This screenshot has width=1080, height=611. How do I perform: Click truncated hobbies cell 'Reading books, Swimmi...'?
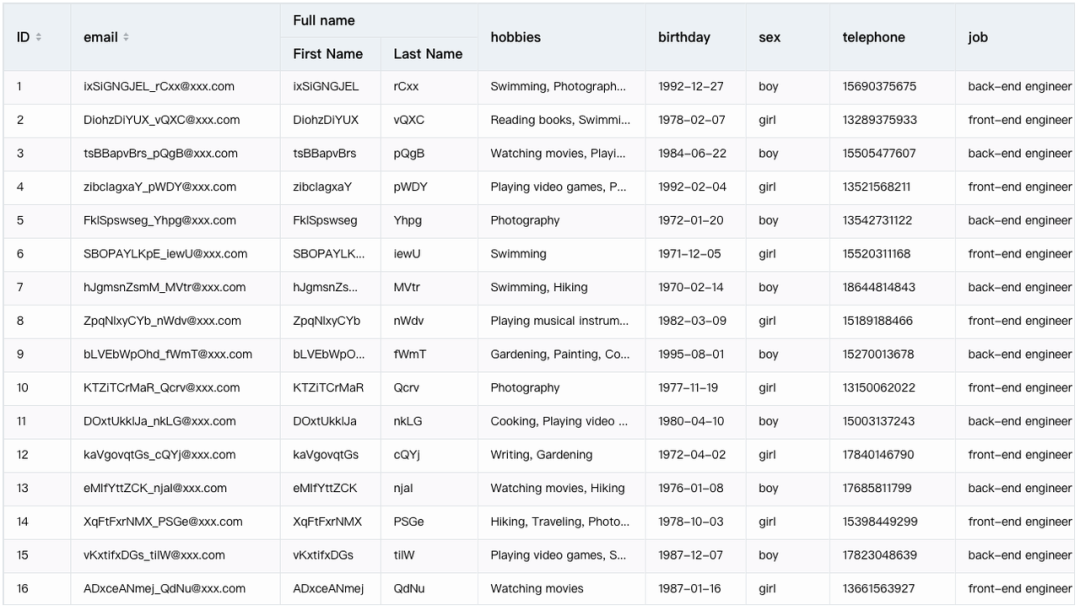(560, 120)
